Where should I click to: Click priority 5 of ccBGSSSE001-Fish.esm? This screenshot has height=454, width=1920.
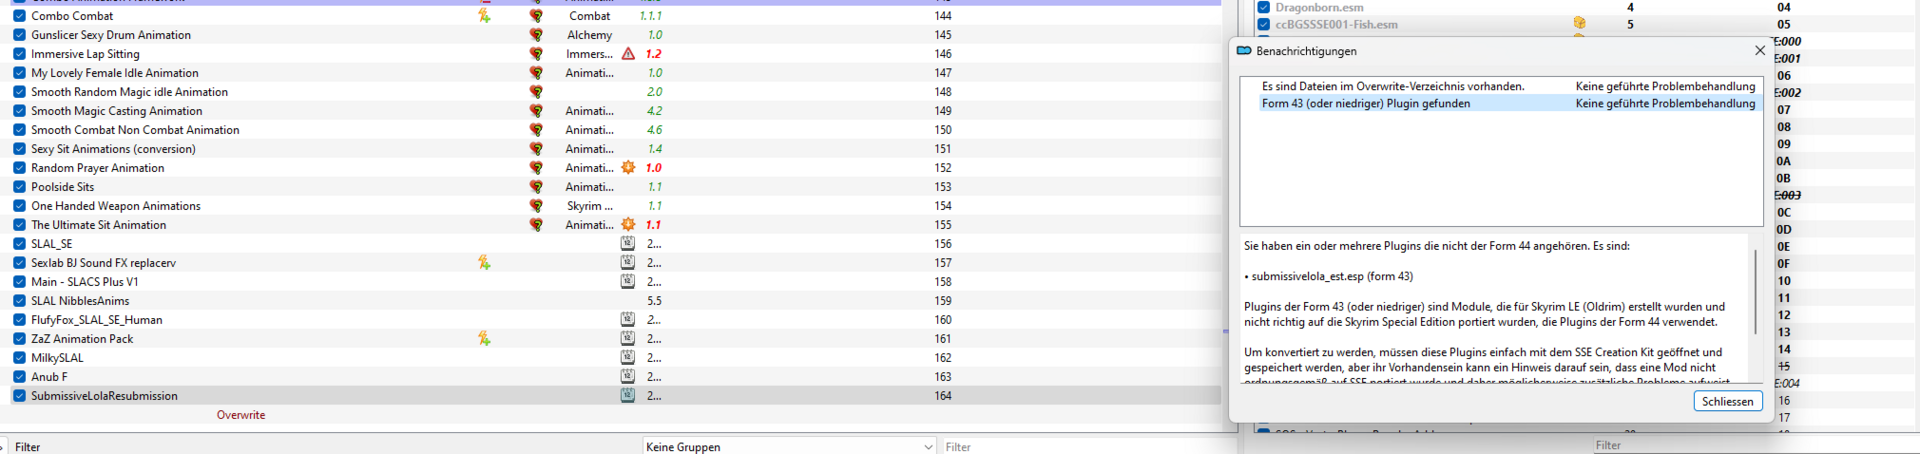1630,24
